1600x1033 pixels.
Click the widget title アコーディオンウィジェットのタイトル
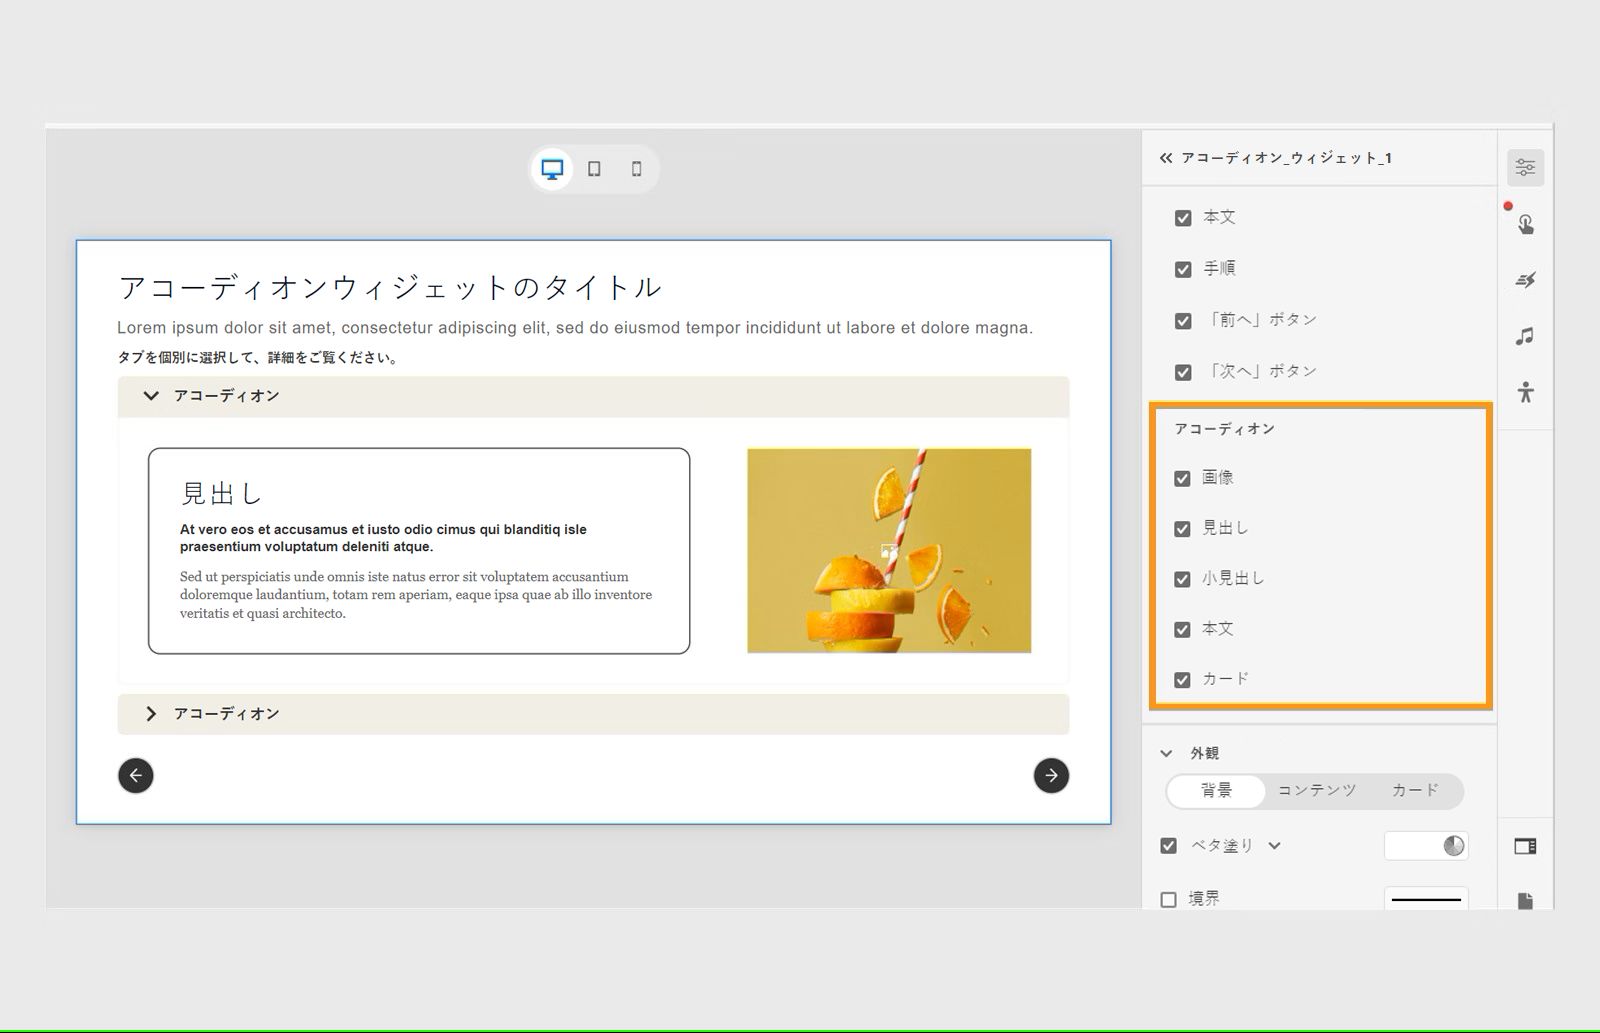pos(390,288)
